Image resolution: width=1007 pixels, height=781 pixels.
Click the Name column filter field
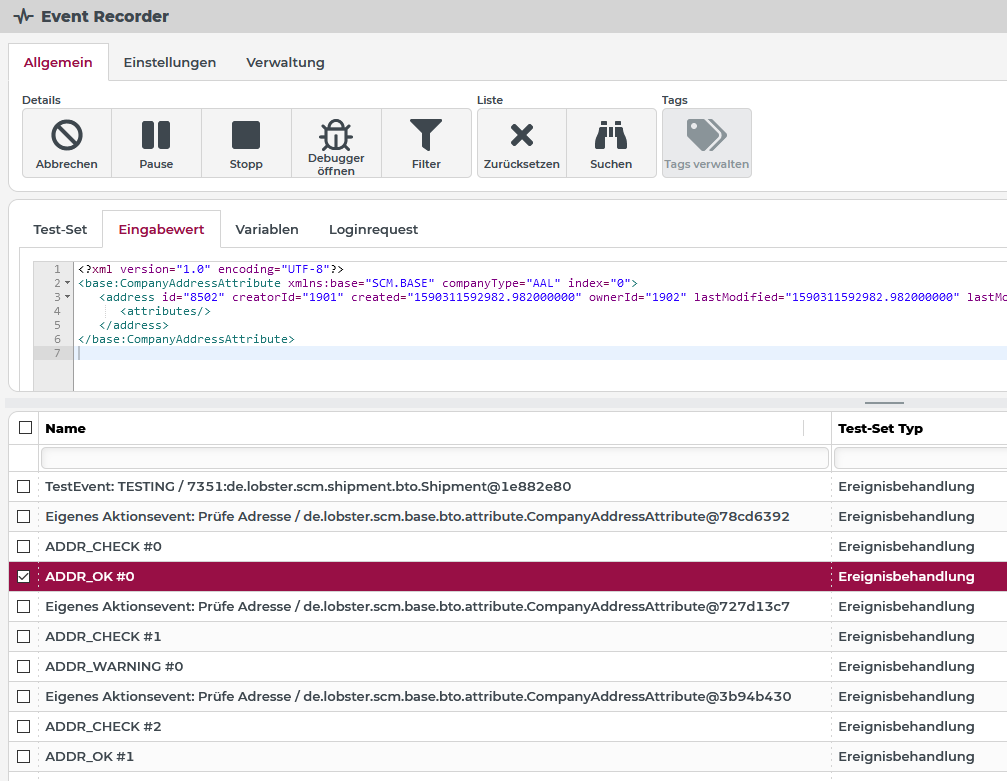point(435,458)
